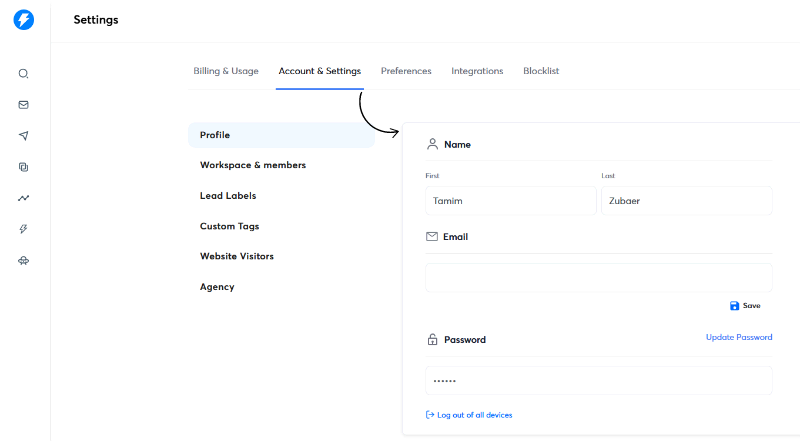Click the Update Password link
Viewport: 800px width, 441px height.
point(739,338)
